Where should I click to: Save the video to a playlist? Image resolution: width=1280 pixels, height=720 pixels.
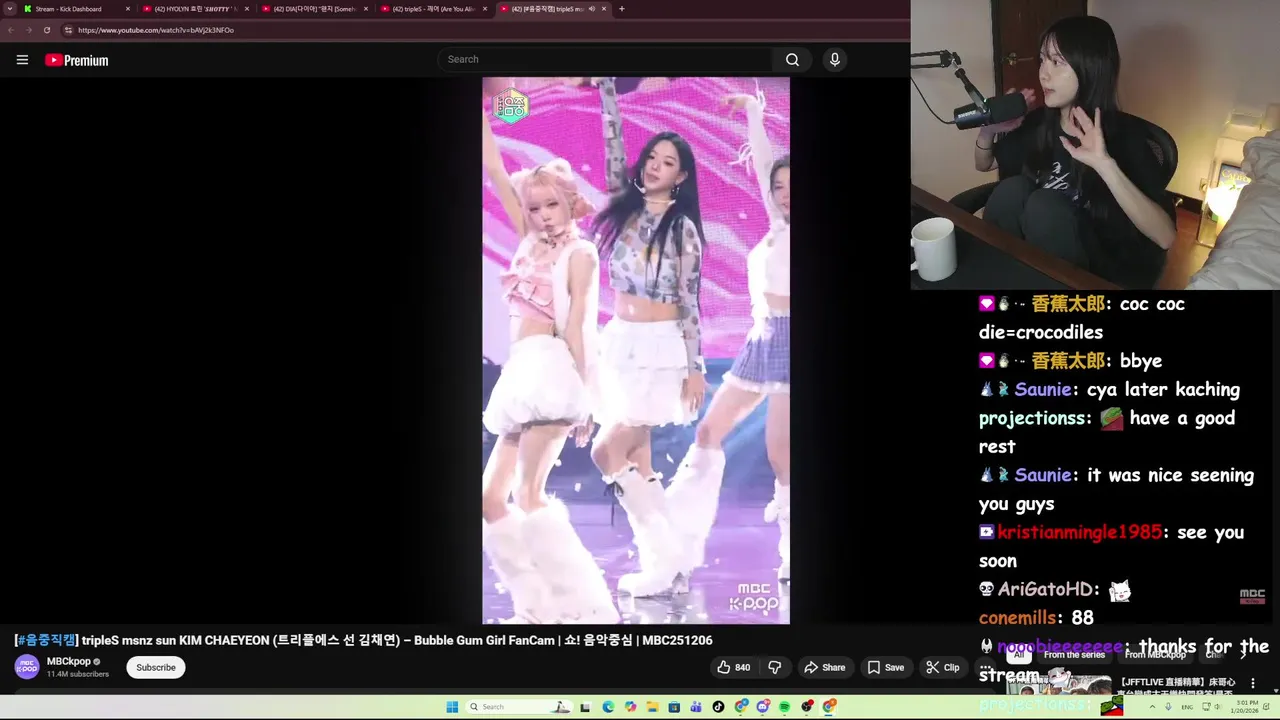point(886,667)
